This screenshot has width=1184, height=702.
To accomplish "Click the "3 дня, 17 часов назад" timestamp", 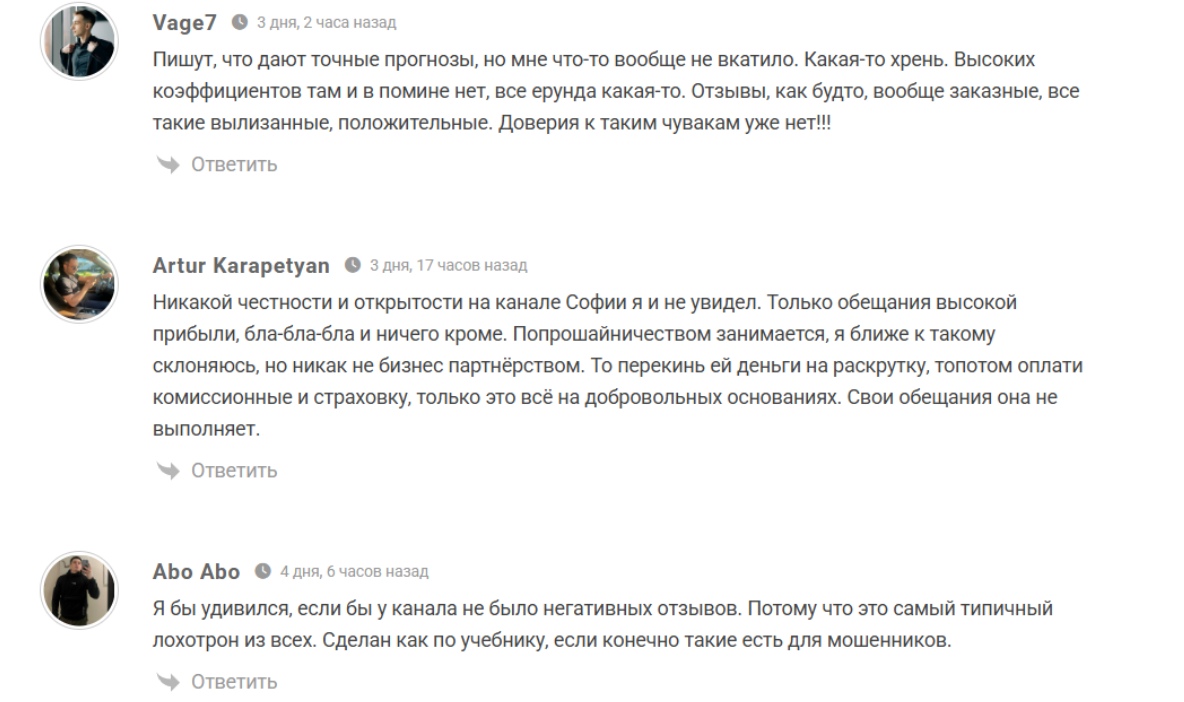I will (x=448, y=265).
